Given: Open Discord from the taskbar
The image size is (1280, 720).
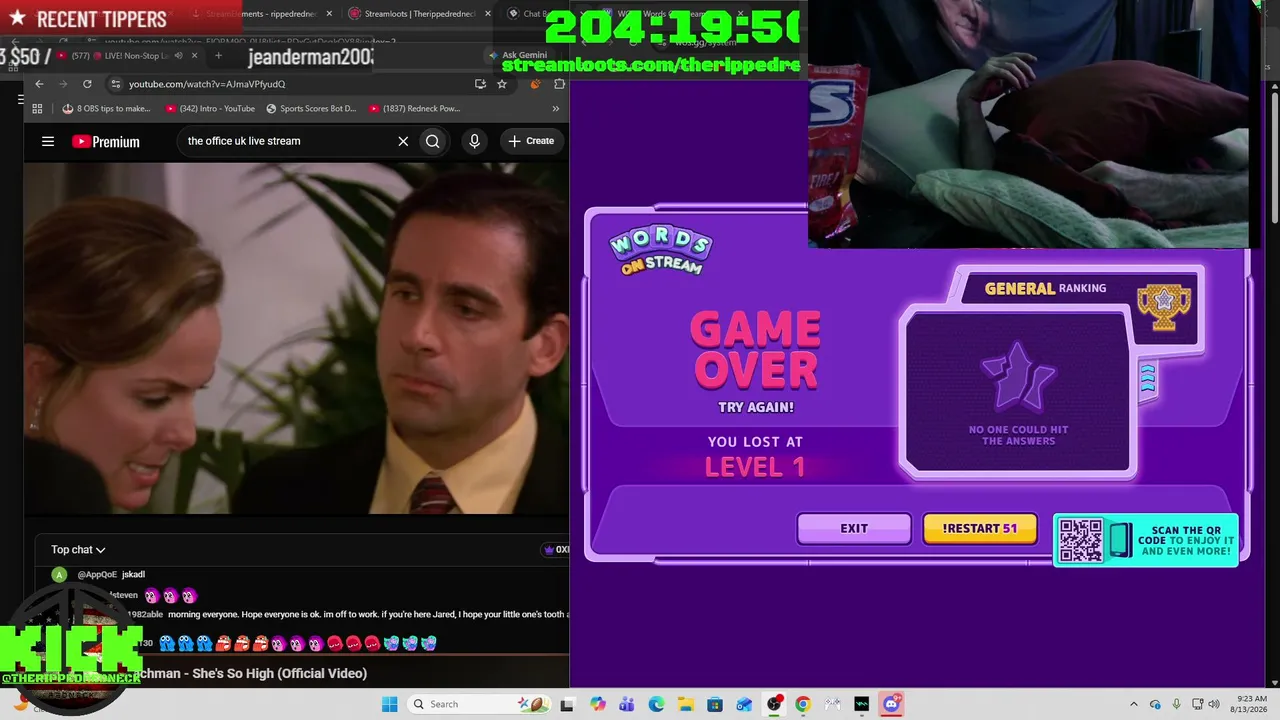Looking at the screenshot, I should click(891, 704).
